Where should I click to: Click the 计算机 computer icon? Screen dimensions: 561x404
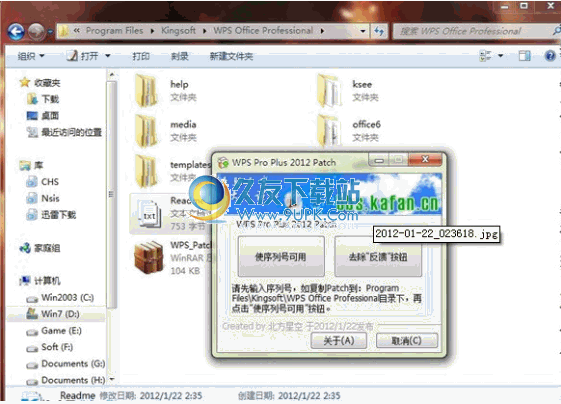pyautogui.click(x=25, y=281)
